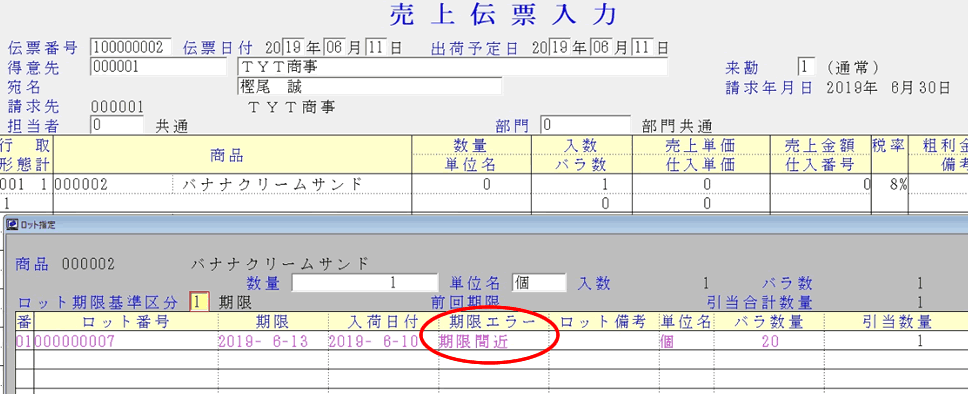Click the ロット指定 window title icon
Viewport: 968px width, 394px height.
(12, 225)
